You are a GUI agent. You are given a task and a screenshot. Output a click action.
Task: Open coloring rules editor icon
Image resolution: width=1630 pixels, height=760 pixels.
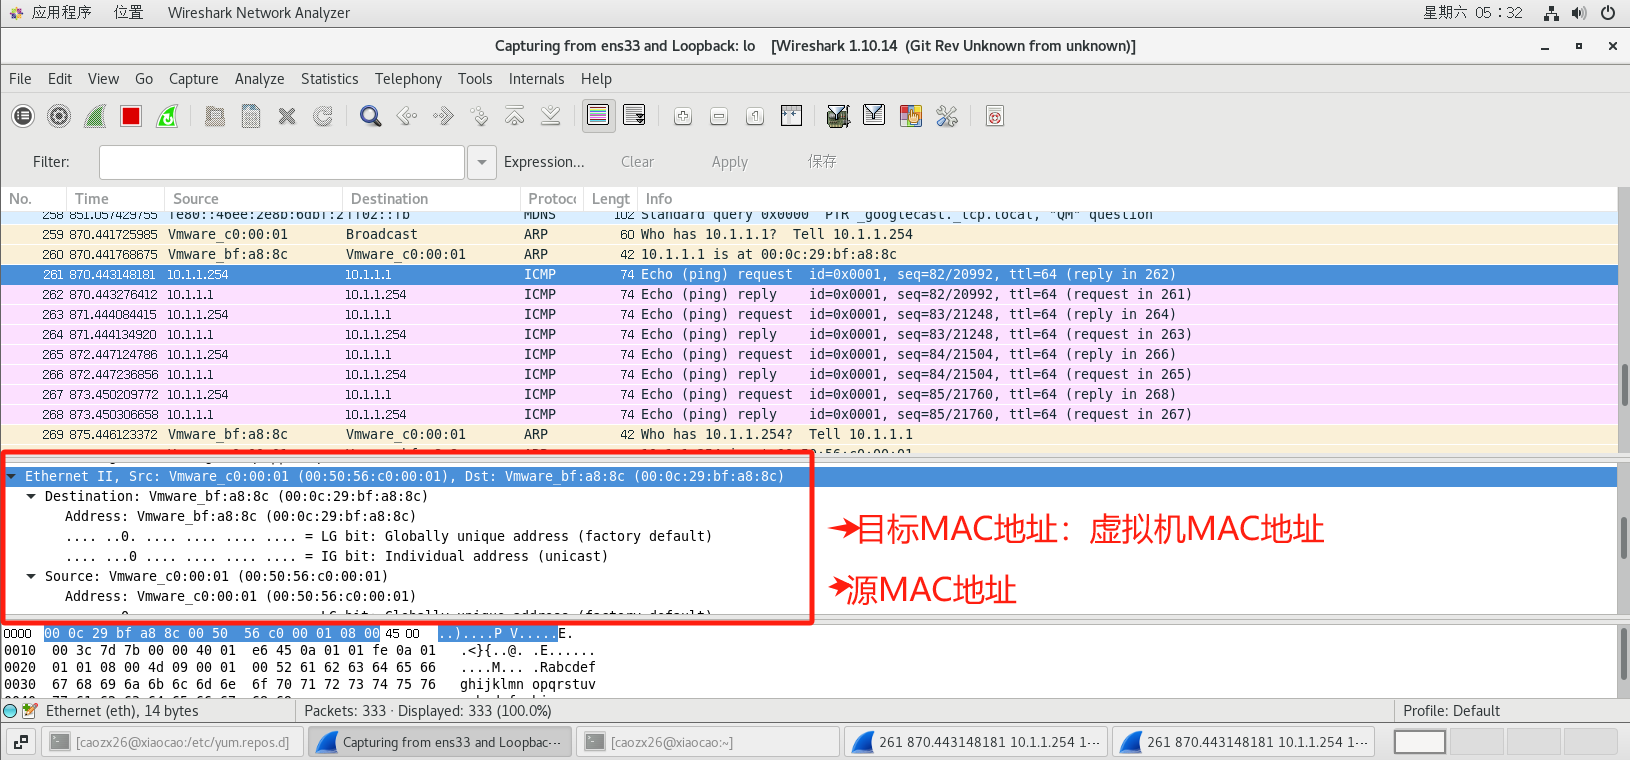(910, 116)
